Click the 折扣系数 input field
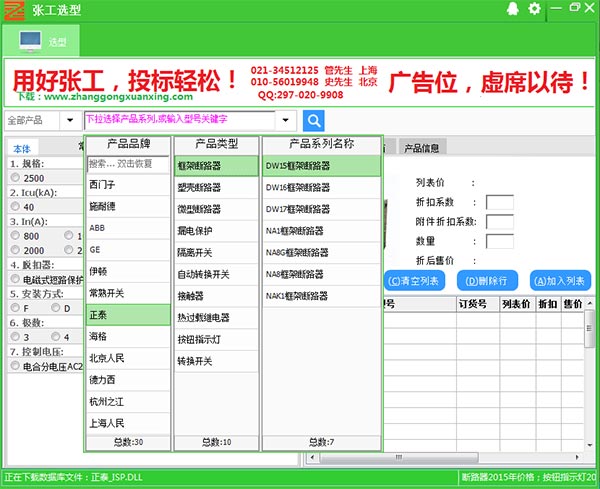600x489 pixels. tap(500, 202)
